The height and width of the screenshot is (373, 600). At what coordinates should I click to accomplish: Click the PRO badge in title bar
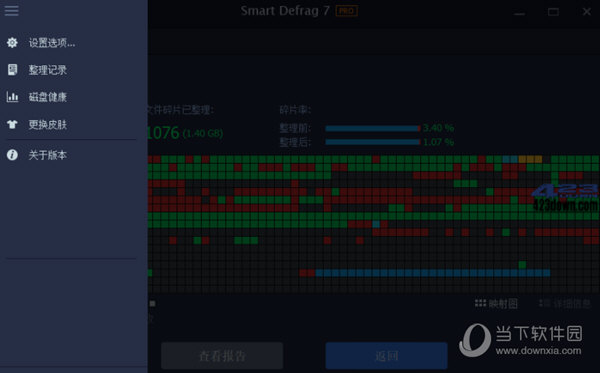[347, 11]
